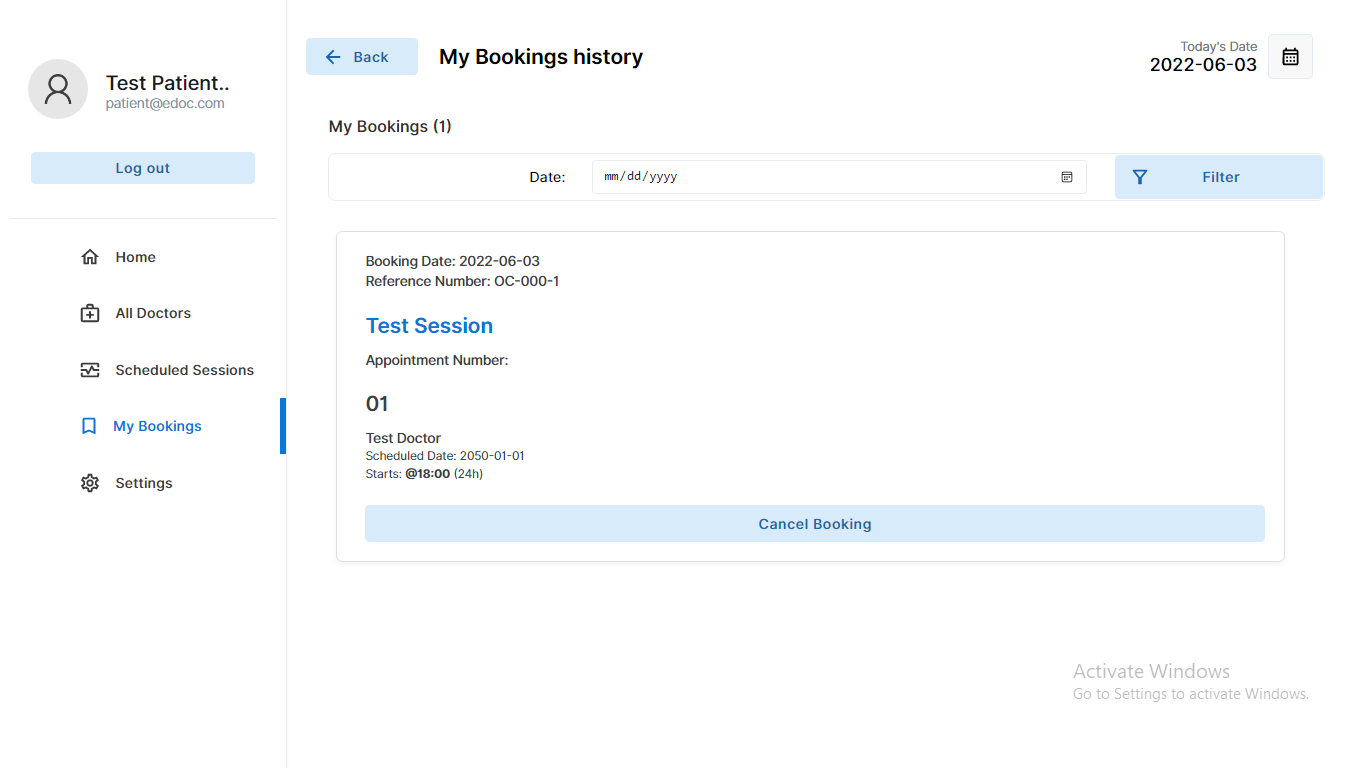
Task: Select the My Bookings bookmark icon
Action: coord(90,425)
